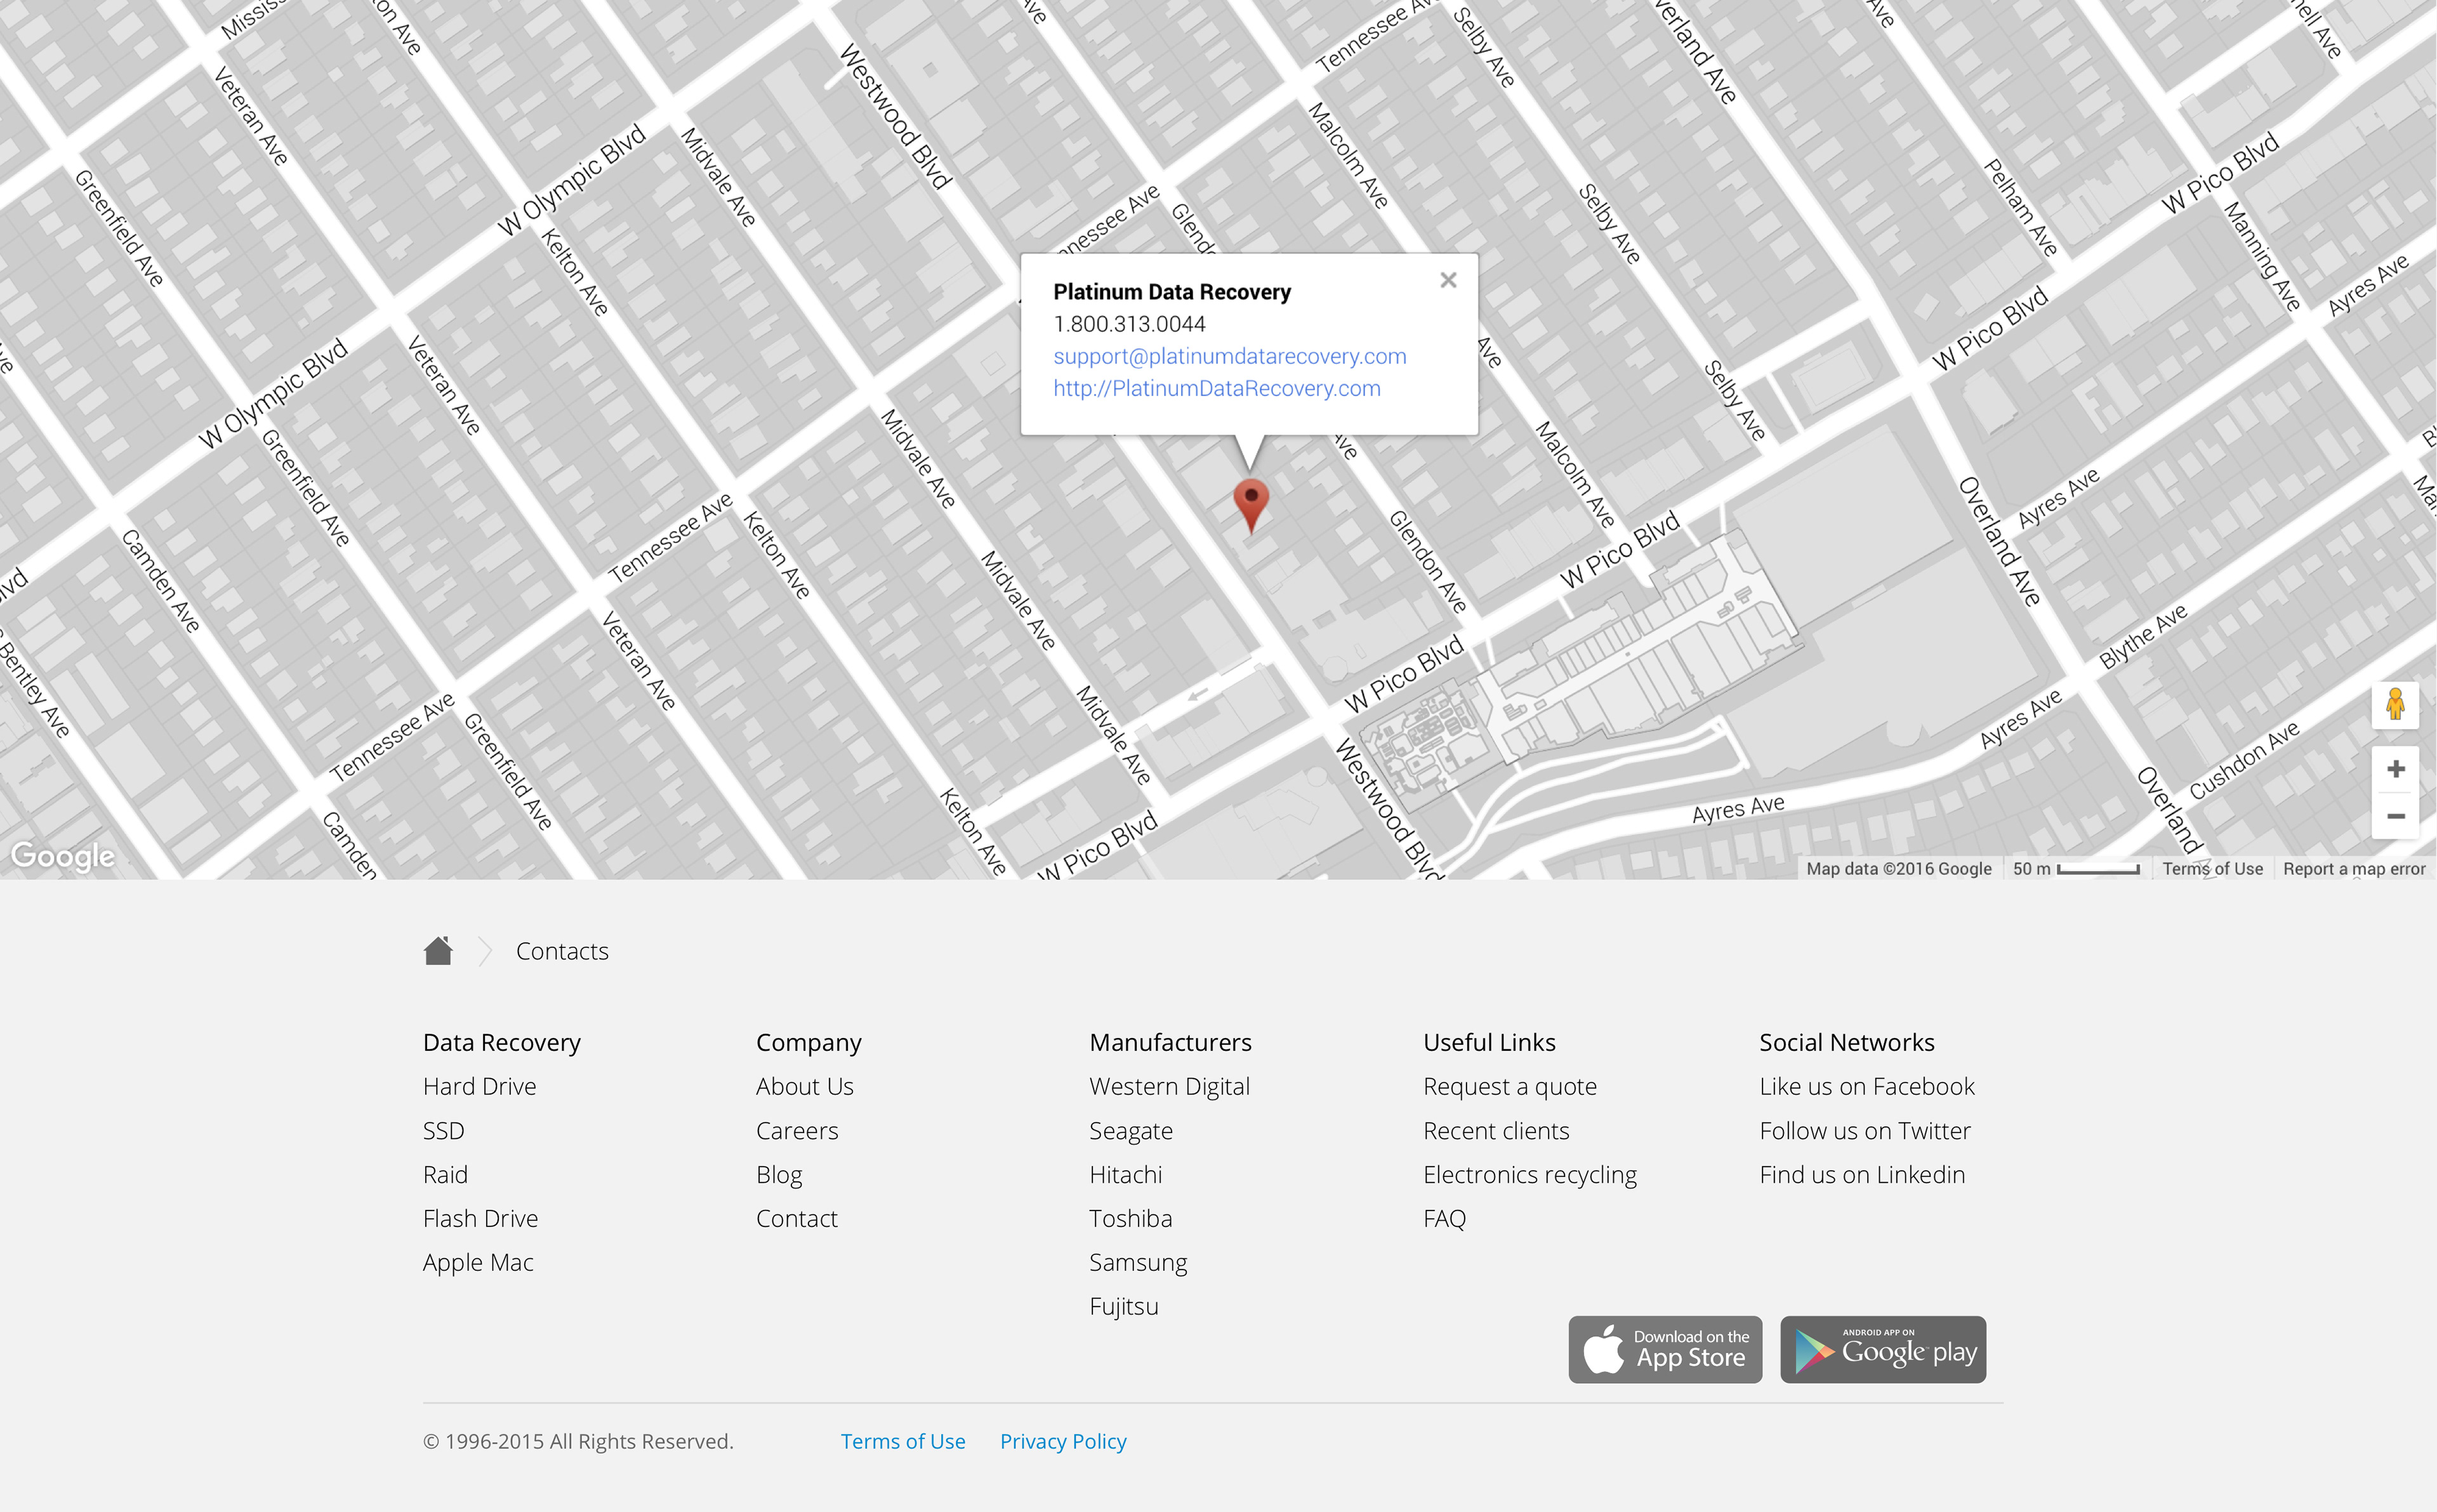Open the Western Digital manufacturer link

pos(1169,1086)
